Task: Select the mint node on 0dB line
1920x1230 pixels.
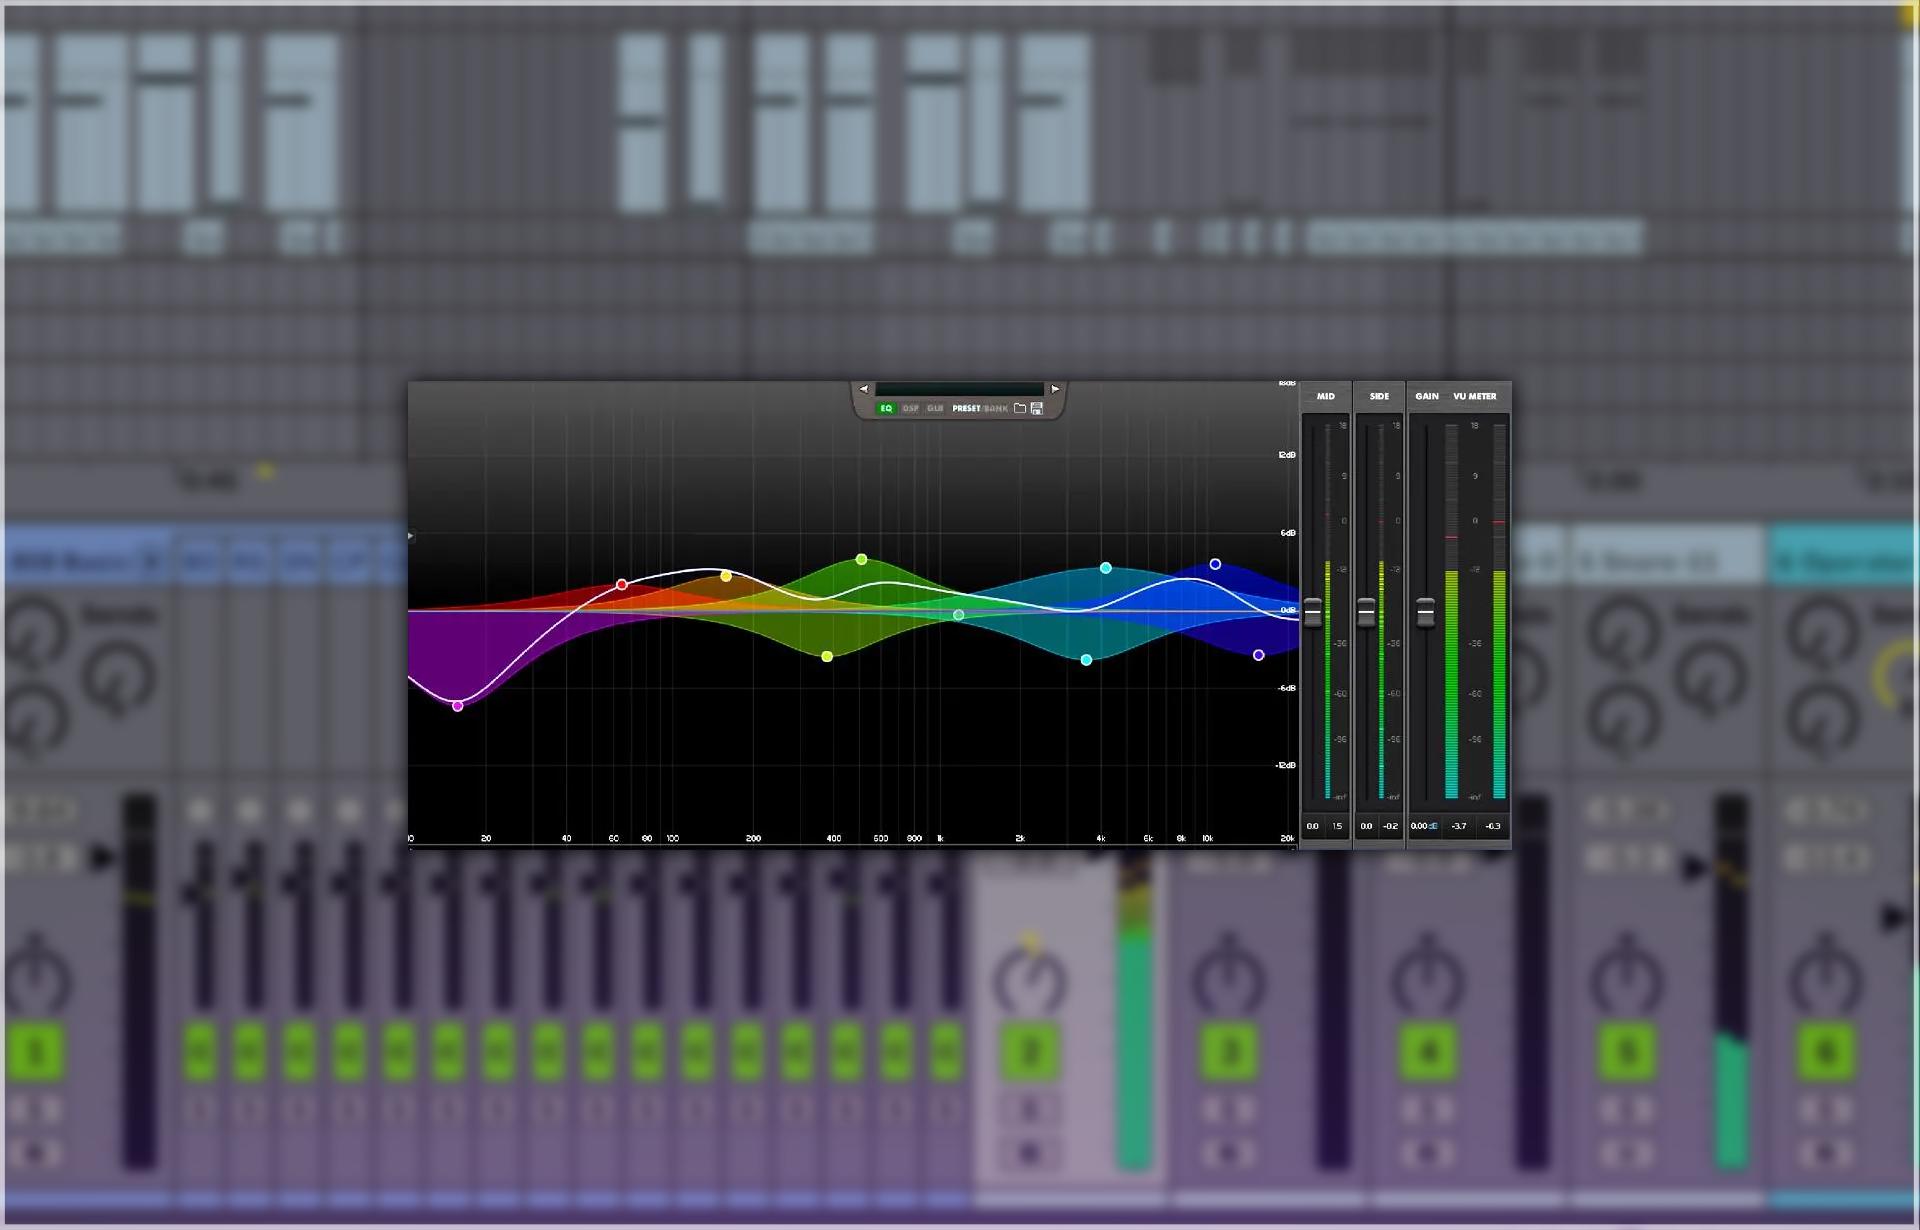Action: [x=959, y=615]
